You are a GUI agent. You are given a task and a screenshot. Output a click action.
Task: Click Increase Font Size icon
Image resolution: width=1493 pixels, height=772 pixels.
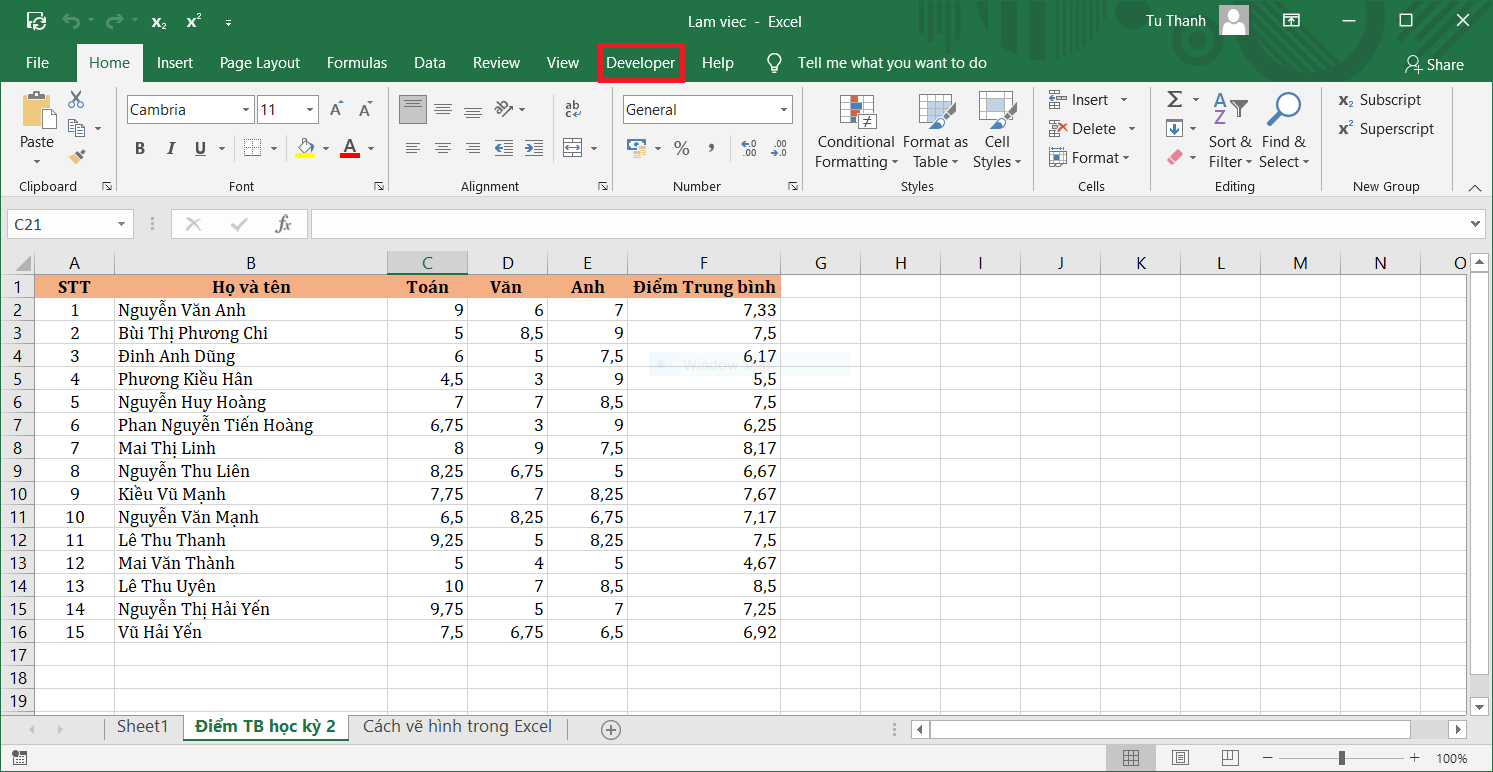click(x=337, y=110)
